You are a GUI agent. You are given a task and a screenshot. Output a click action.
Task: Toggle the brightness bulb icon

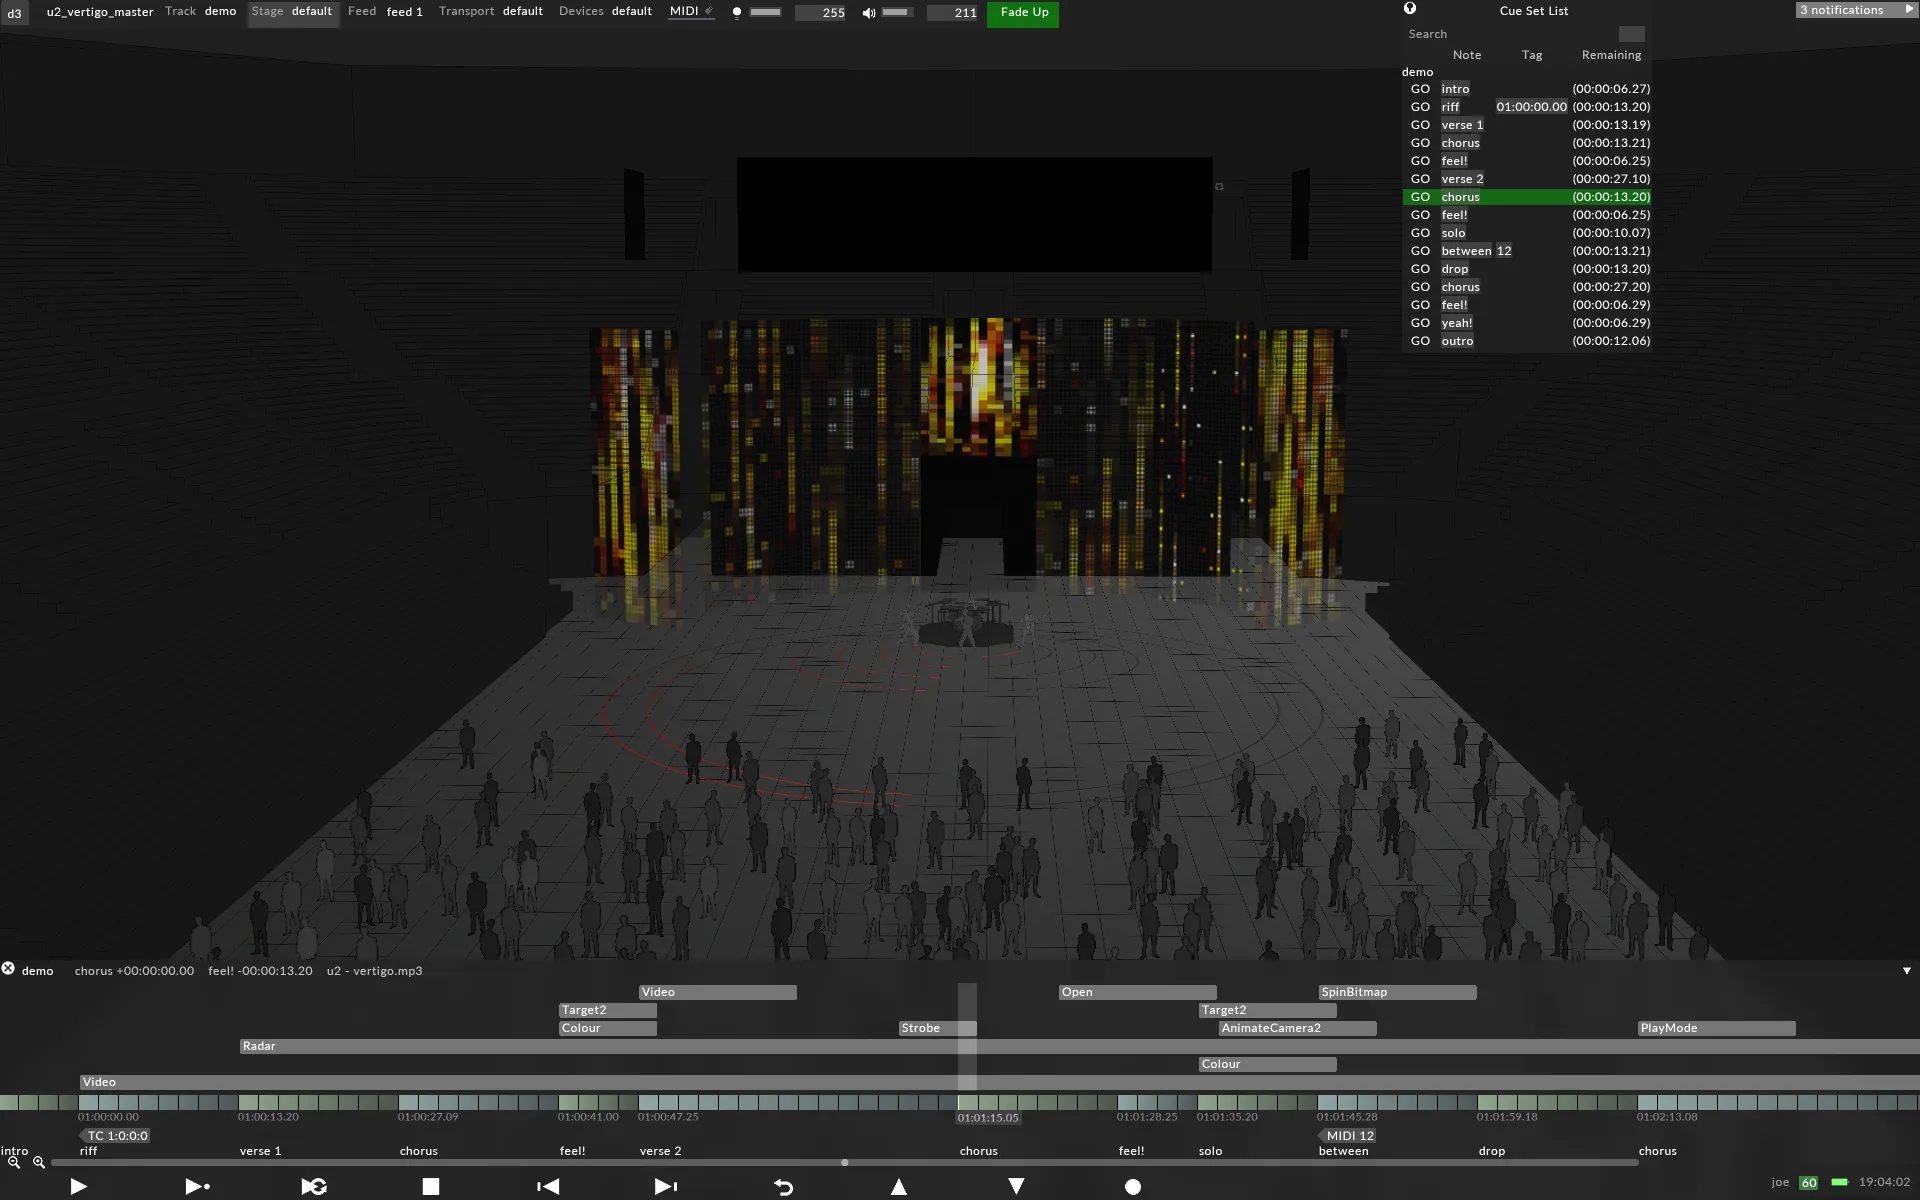coord(737,13)
